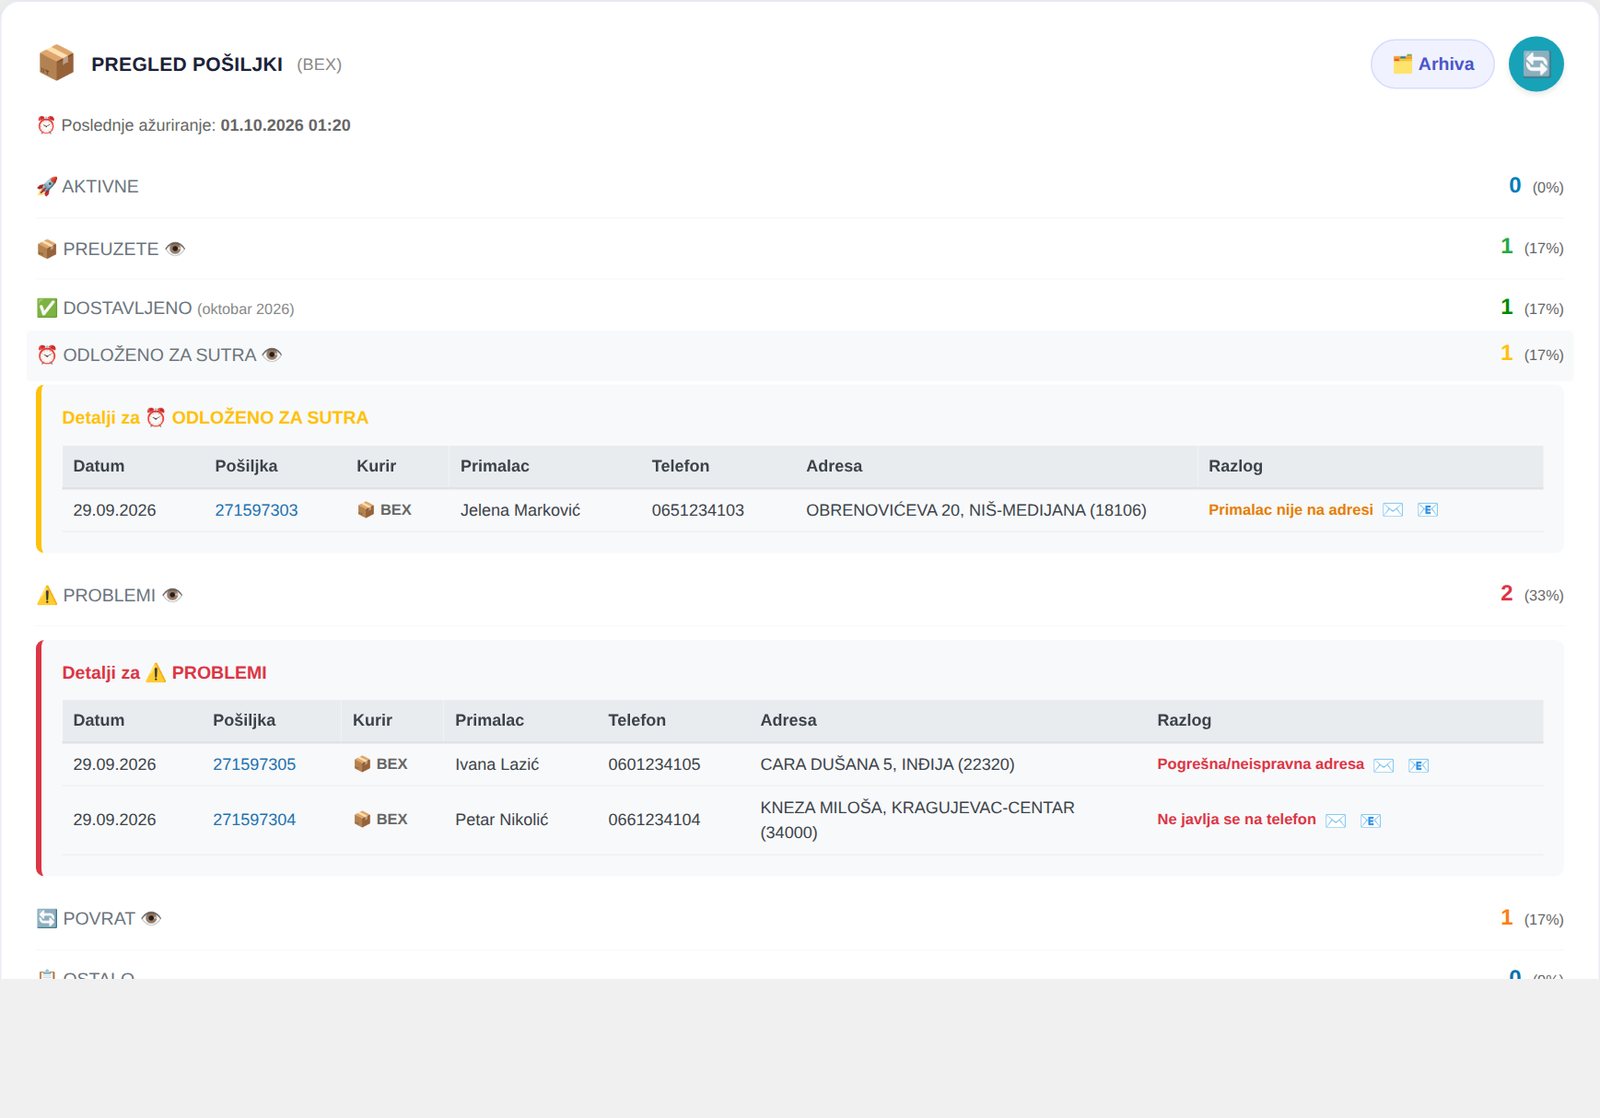This screenshot has width=1600, height=1118.
Task: Click the Pošiljka column header in PROBLEMI table
Action: tap(244, 720)
